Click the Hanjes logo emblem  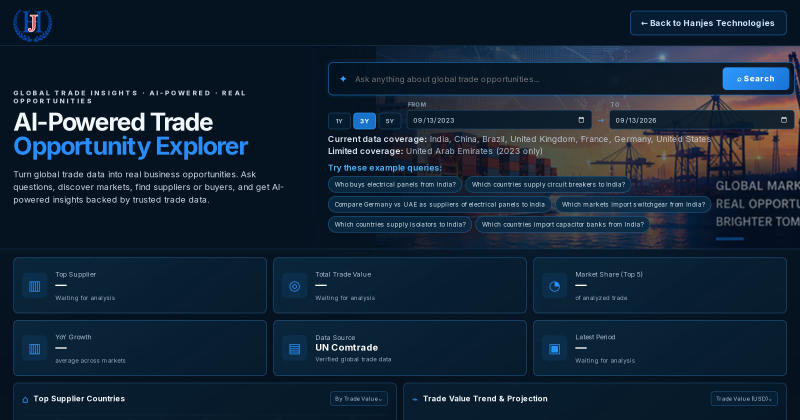pyautogui.click(x=33, y=24)
